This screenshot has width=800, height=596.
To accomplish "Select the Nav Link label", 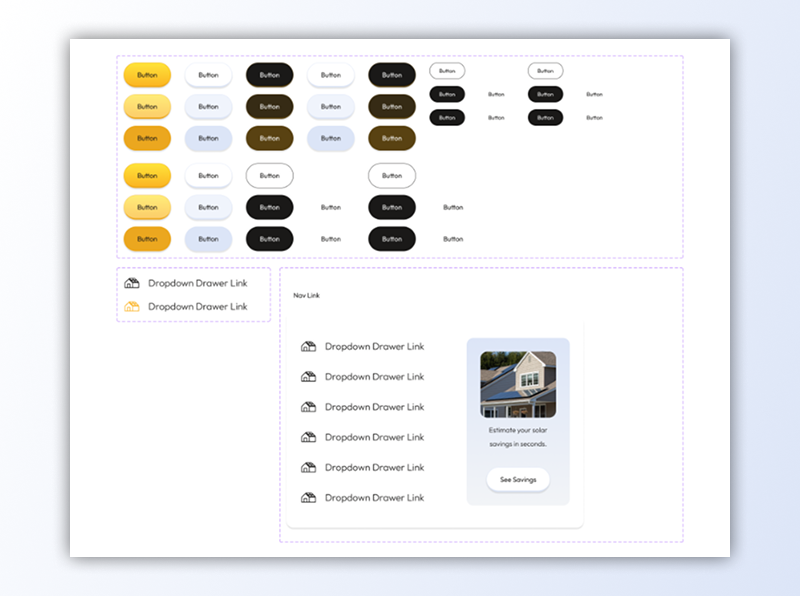I will click(306, 296).
